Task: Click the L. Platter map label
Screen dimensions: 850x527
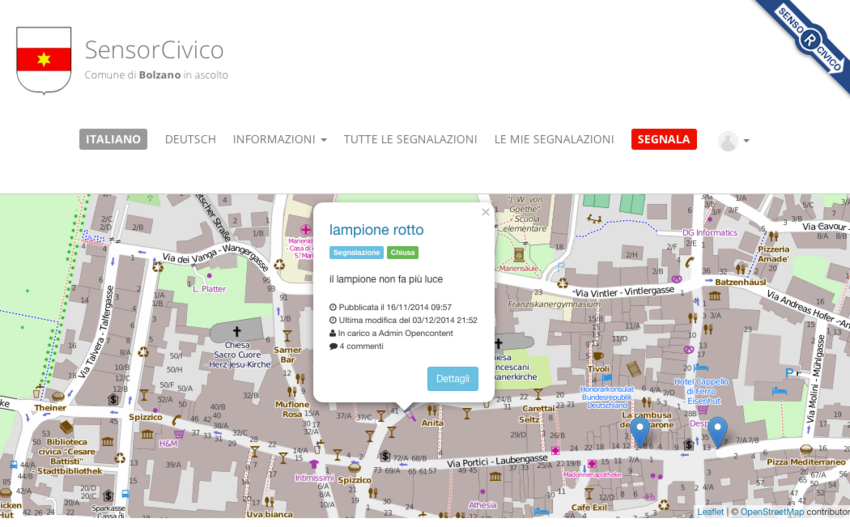Action: (x=209, y=289)
